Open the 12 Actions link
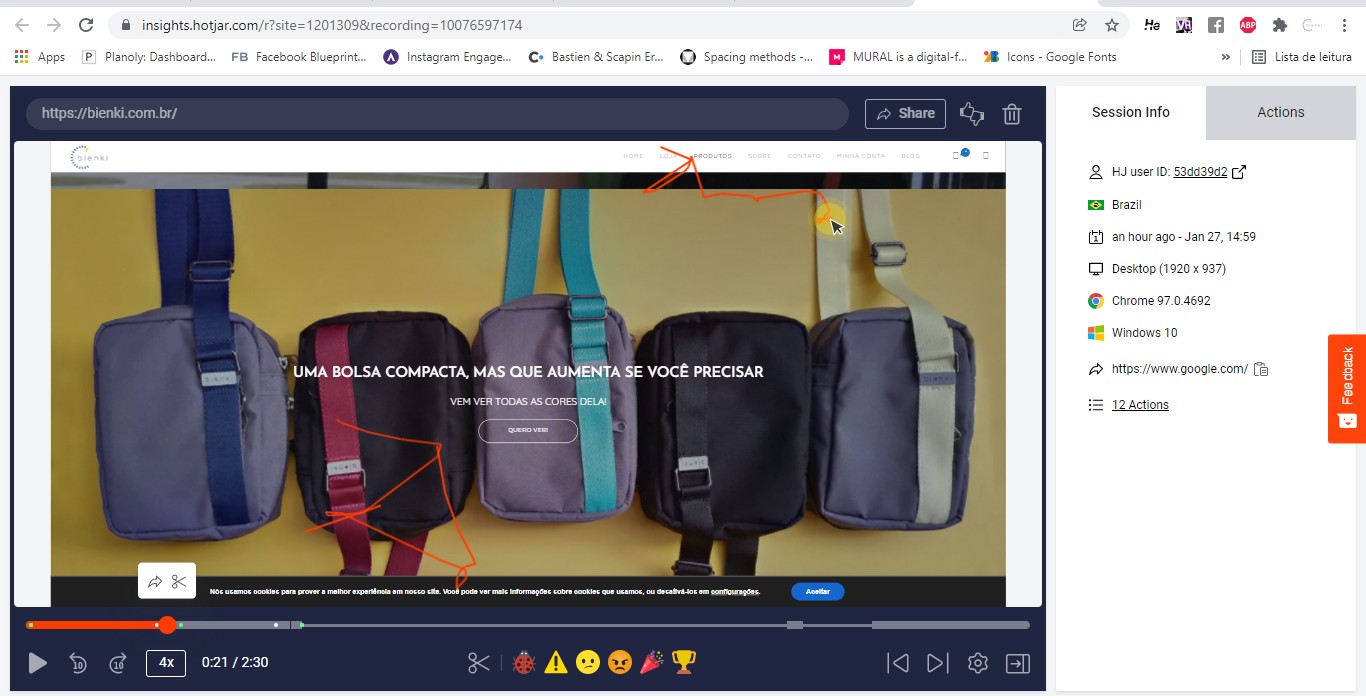Screen dimensions: 1366x696 pyautogui.click(x=1140, y=405)
